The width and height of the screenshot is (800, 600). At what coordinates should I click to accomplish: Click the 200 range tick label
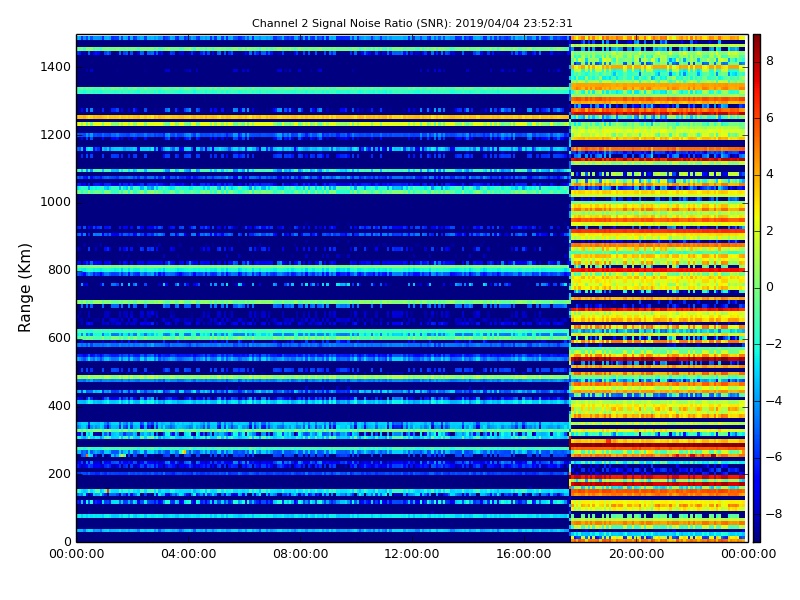coord(59,473)
